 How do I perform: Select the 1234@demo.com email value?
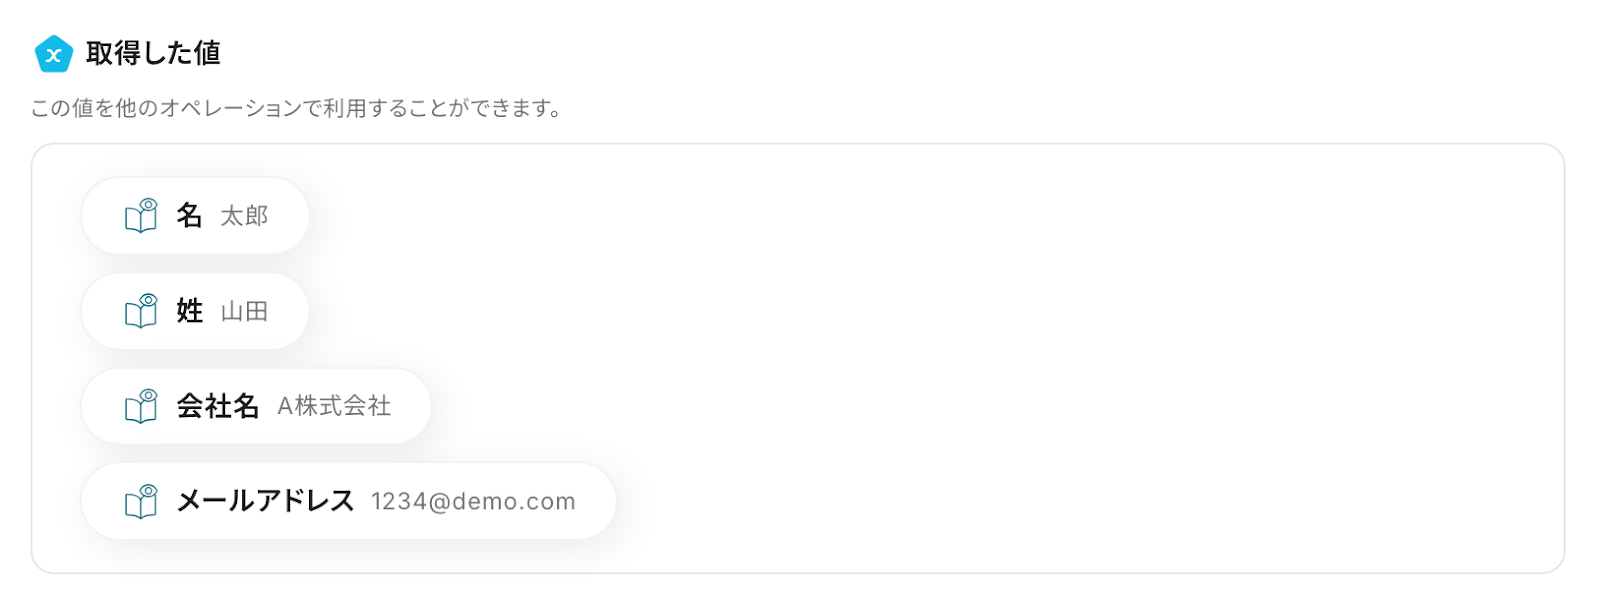[x=473, y=502]
